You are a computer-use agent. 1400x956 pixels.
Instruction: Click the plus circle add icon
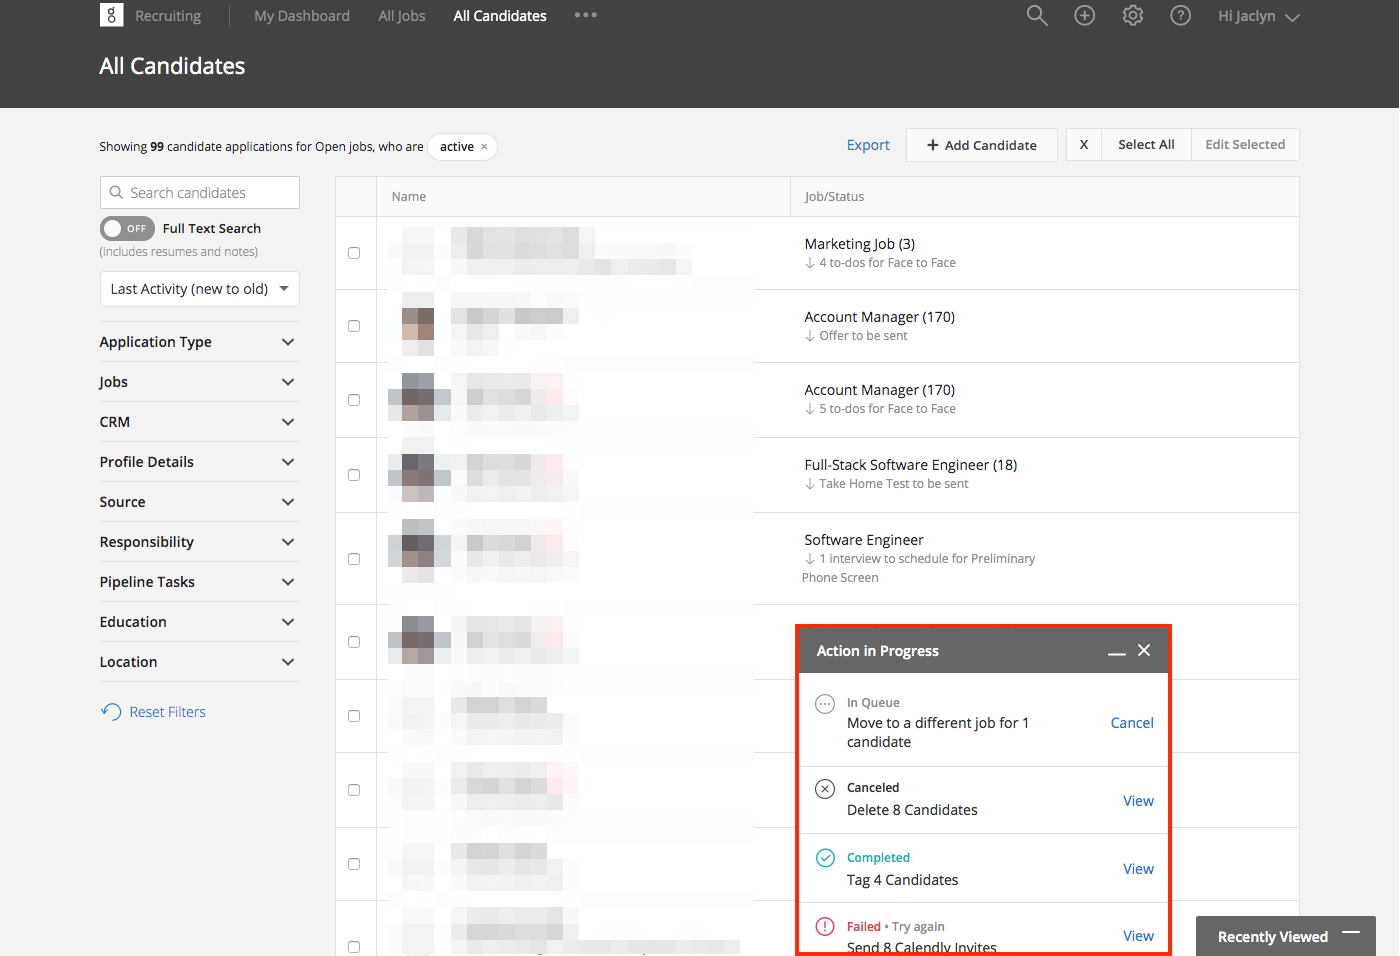tap(1085, 16)
